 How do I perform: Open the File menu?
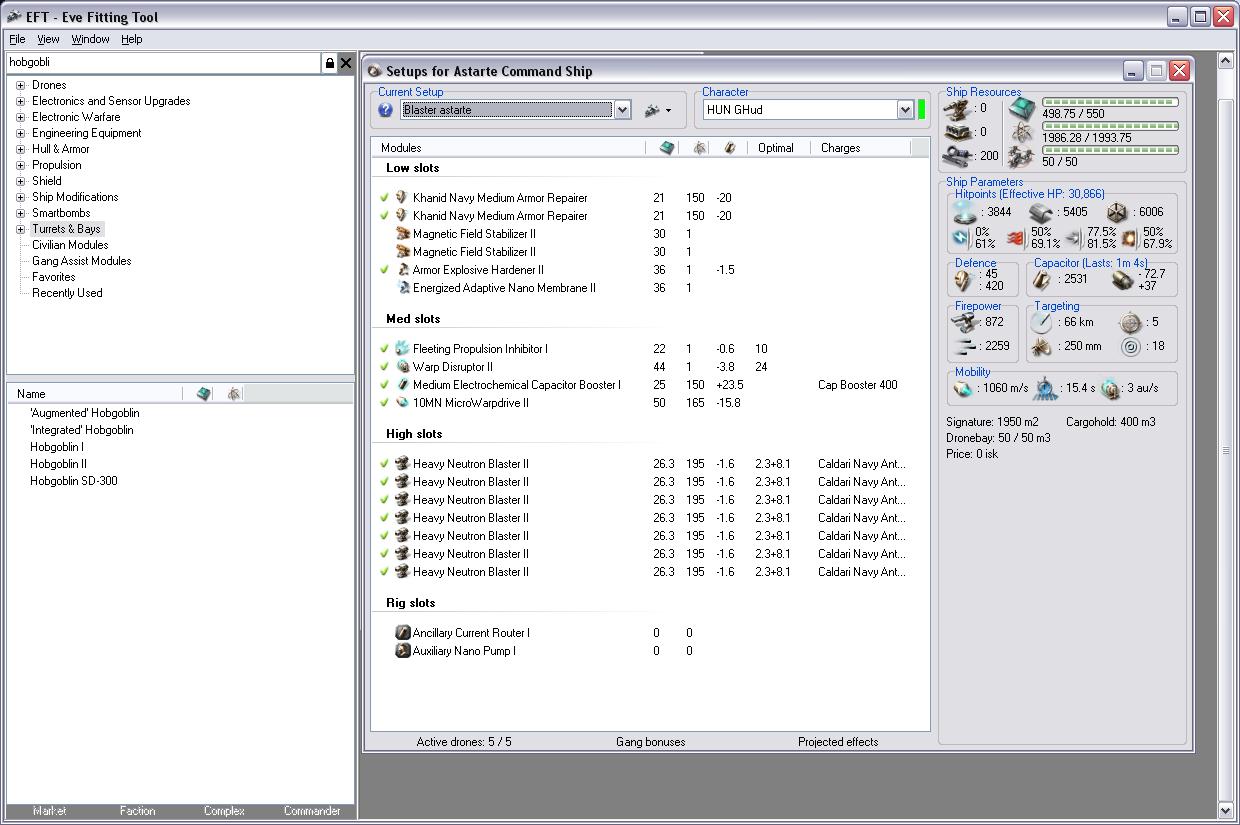tap(17, 39)
